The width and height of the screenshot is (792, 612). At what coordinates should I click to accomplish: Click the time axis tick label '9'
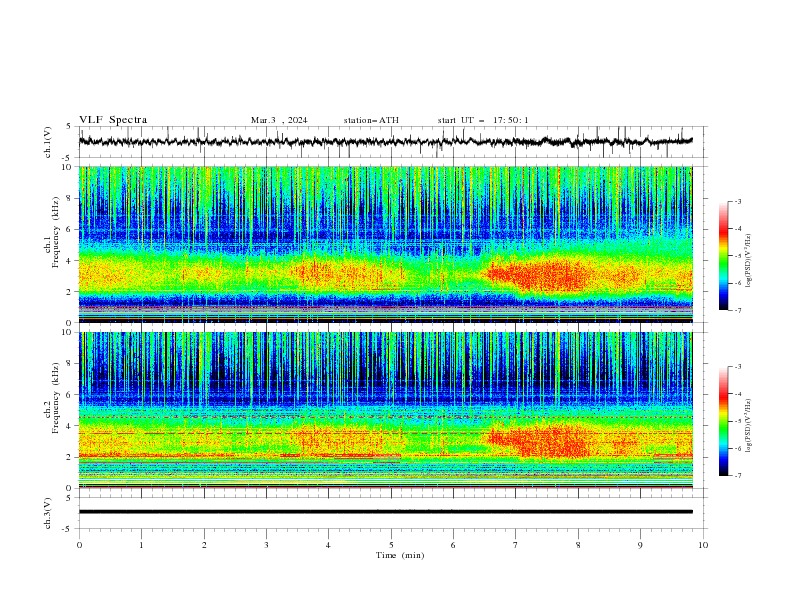coord(640,545)
